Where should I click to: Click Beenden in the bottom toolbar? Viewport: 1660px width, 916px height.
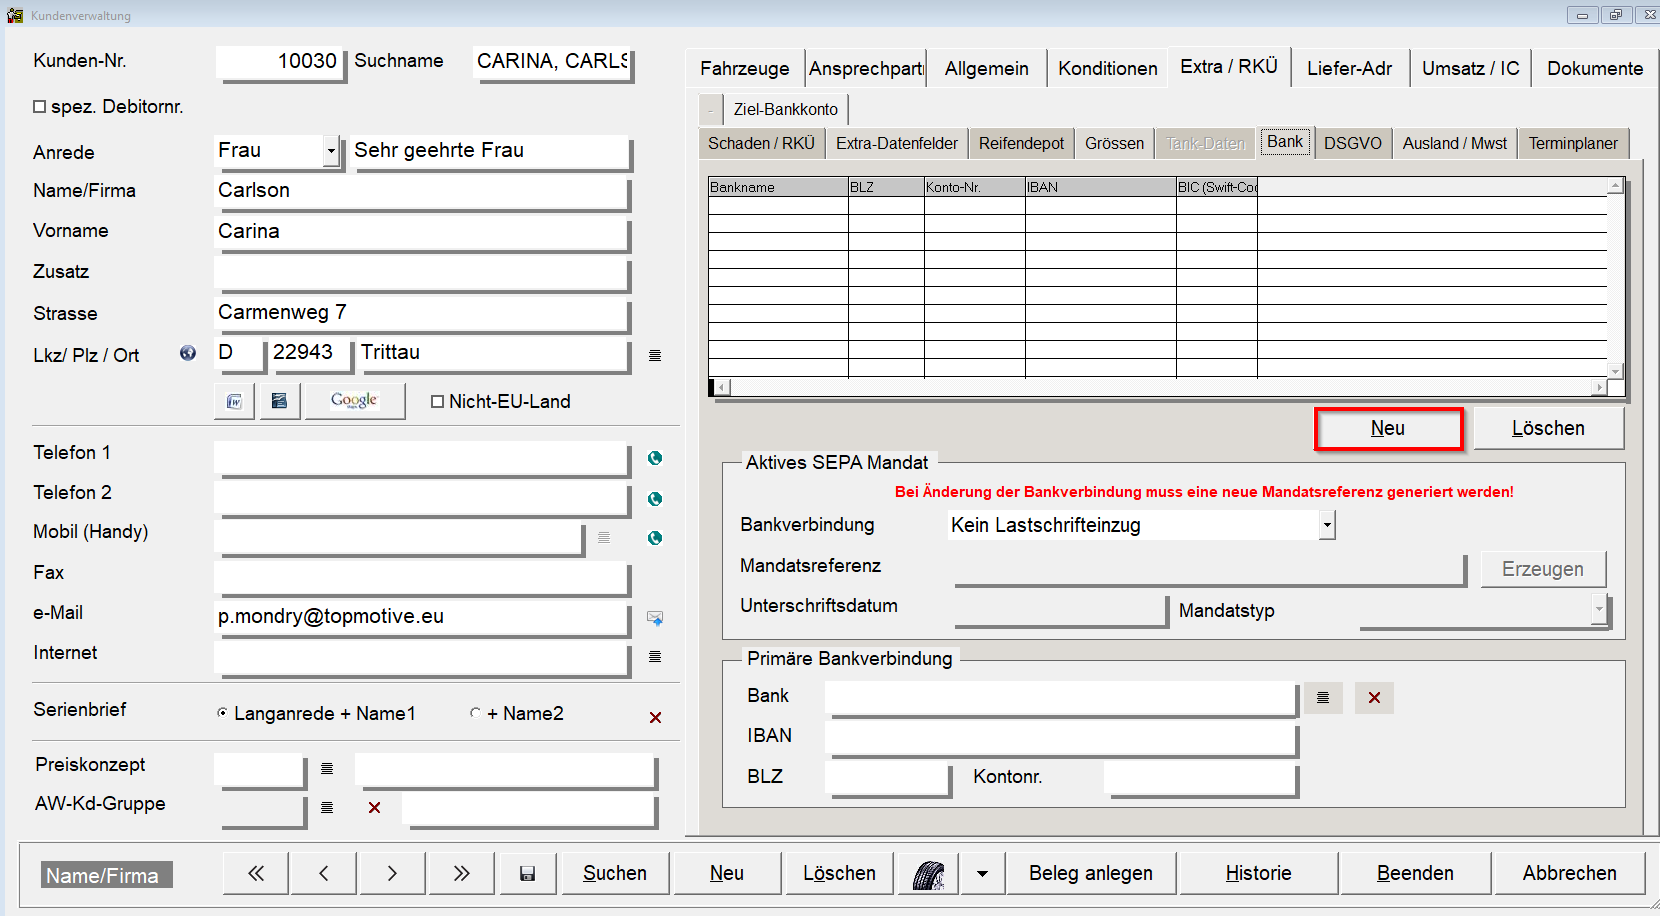pos(1415,873)
